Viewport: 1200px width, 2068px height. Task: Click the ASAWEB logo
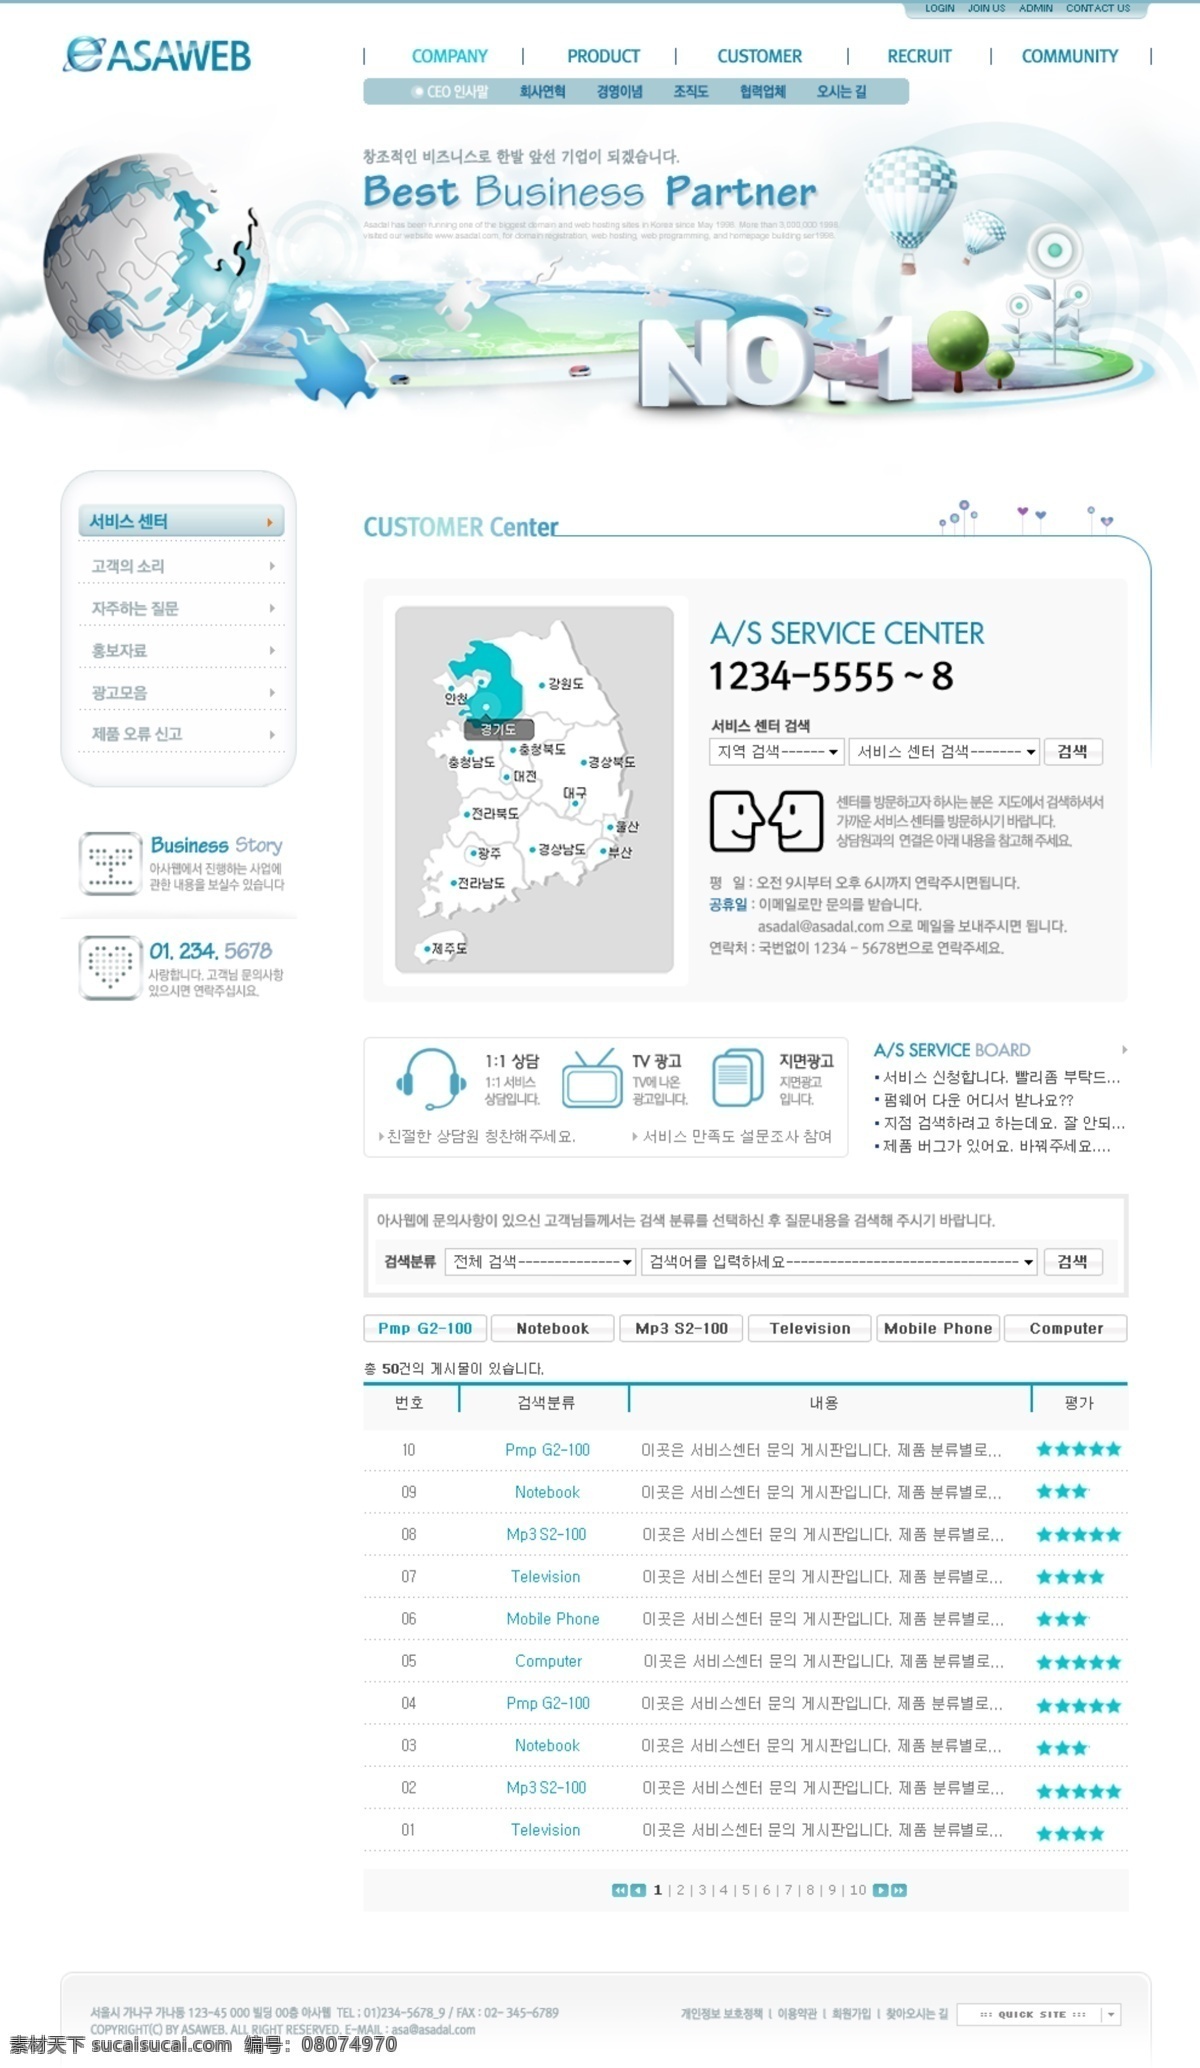pyautogui.click(x=157, y=55)
